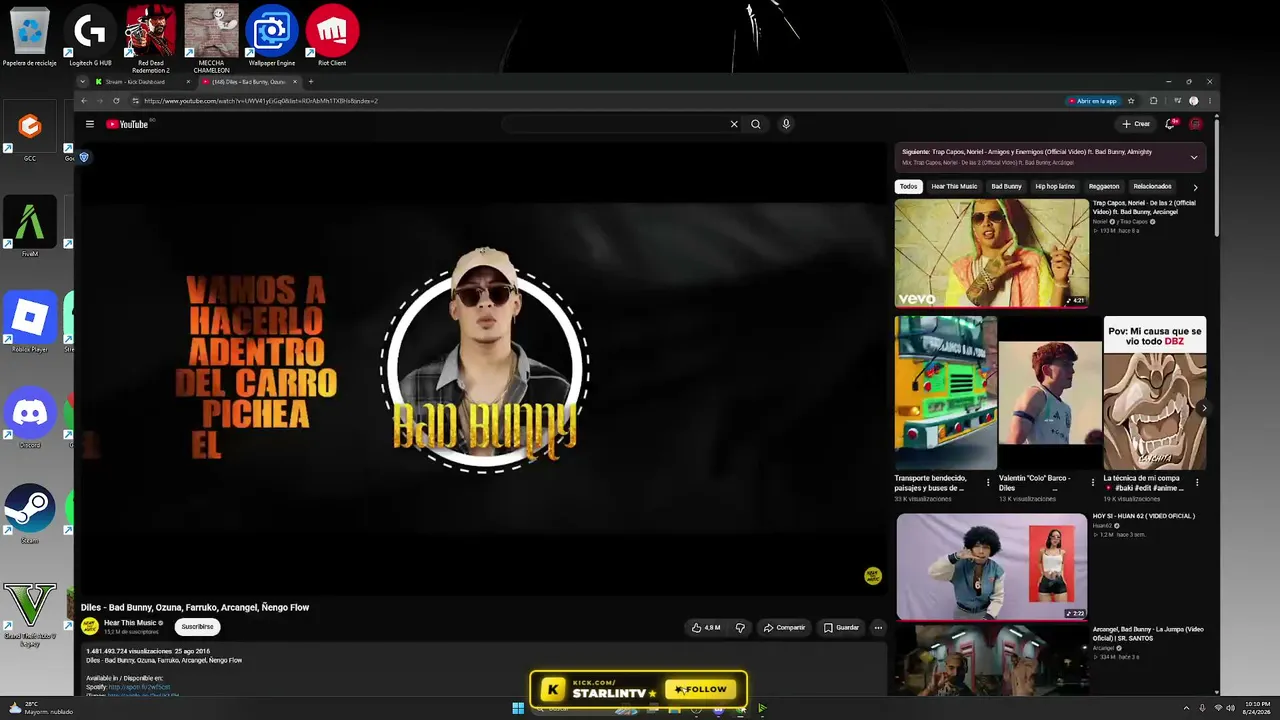Select the Reggaeton filter chip
The height and width of the screenshot is (720, 1280).
(1104, 186)
